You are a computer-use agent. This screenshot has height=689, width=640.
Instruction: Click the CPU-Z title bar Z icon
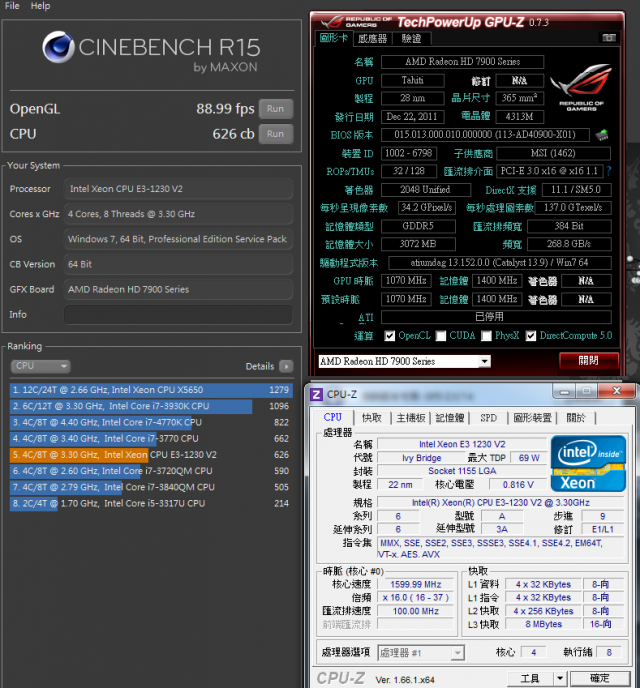[x=316, y=394]
